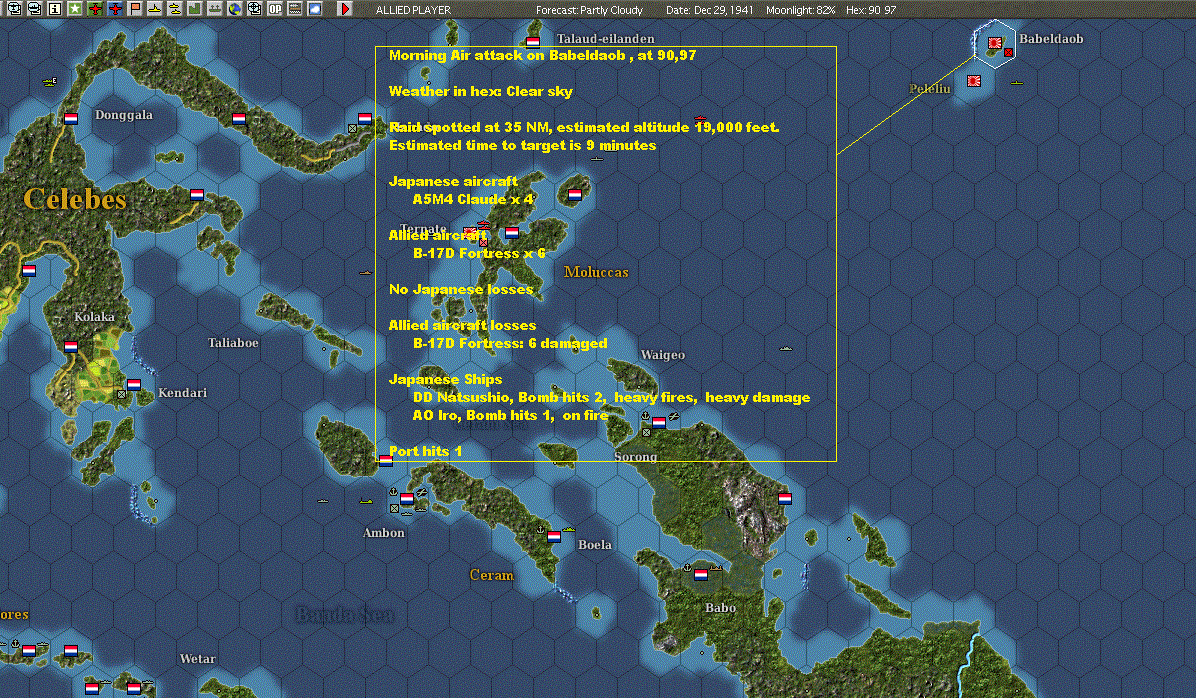Select the Dutch flag base at Boela
This screenshot has height=698, width=1196.
click(x=555, y=536)
